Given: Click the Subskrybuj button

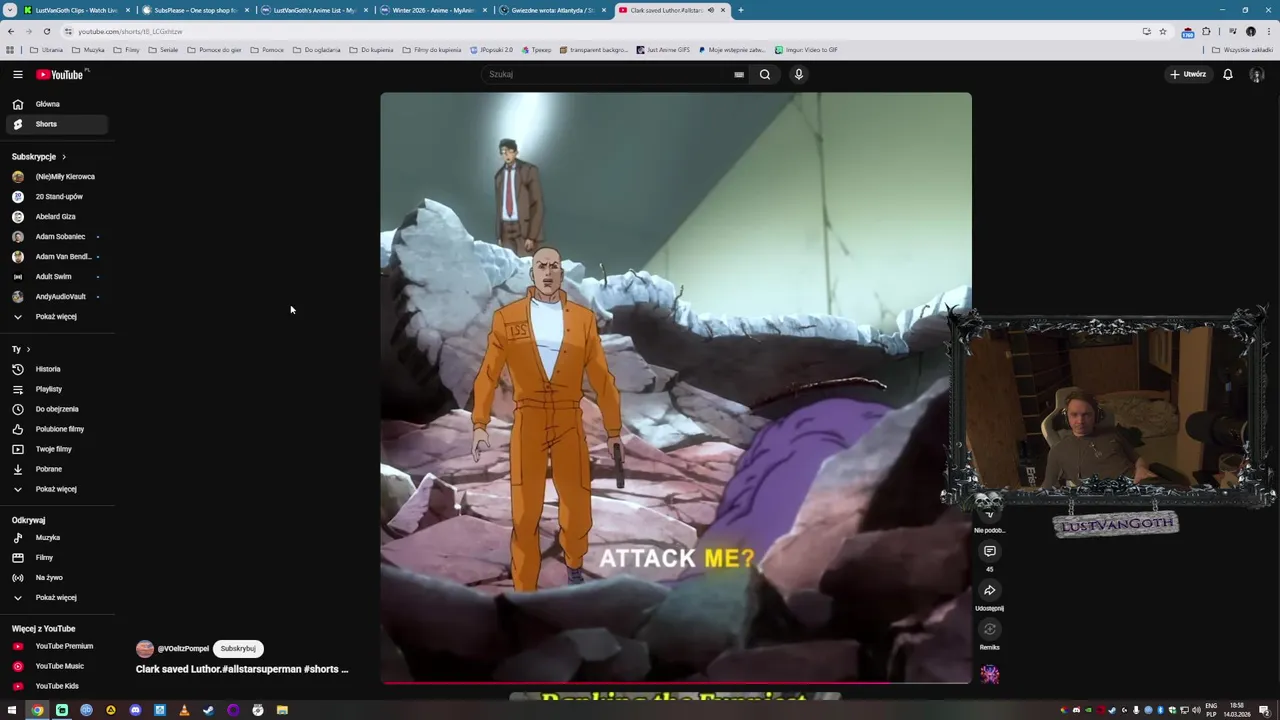Looking at the screenshot, I should pos(238,648).
